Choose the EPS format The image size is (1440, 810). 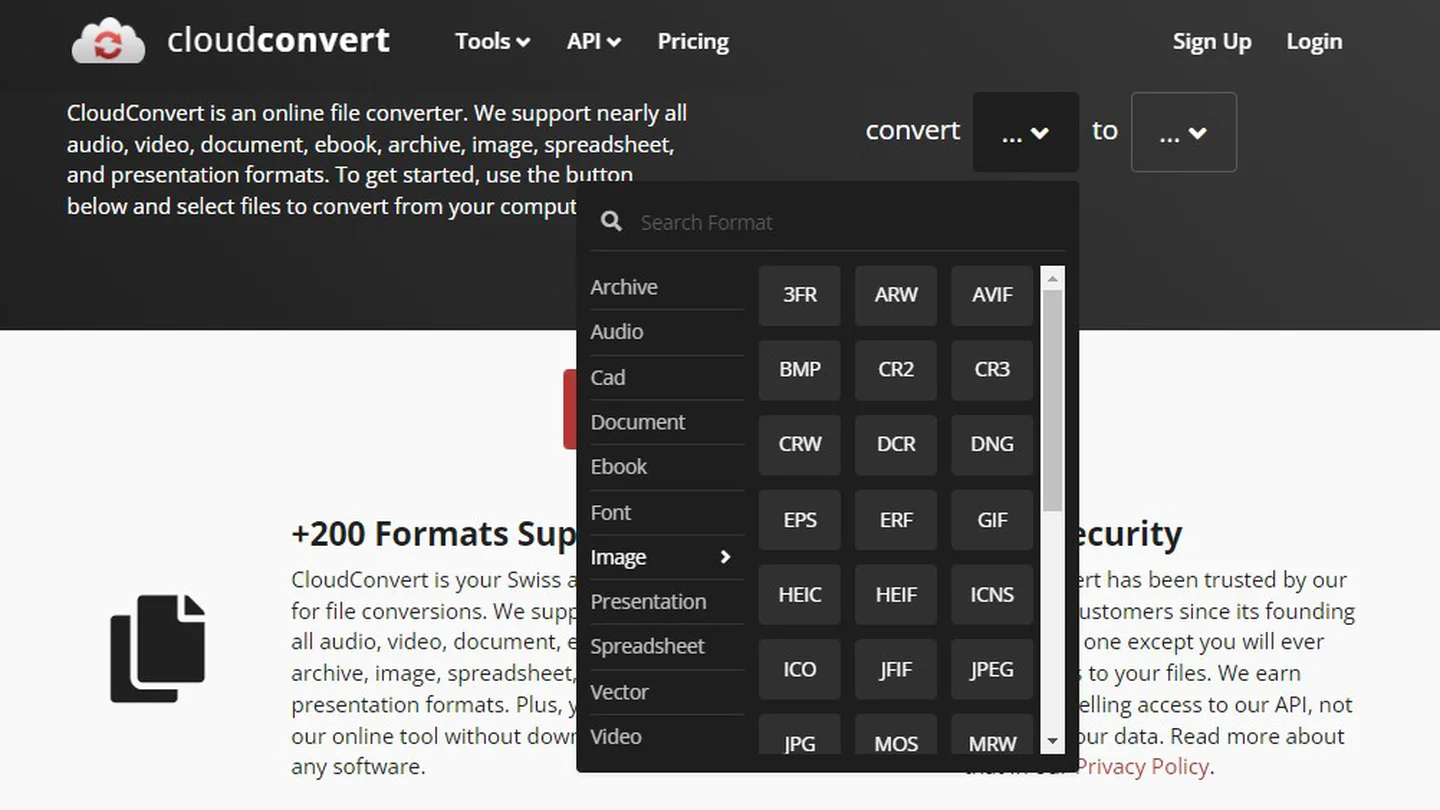(800, 520)
